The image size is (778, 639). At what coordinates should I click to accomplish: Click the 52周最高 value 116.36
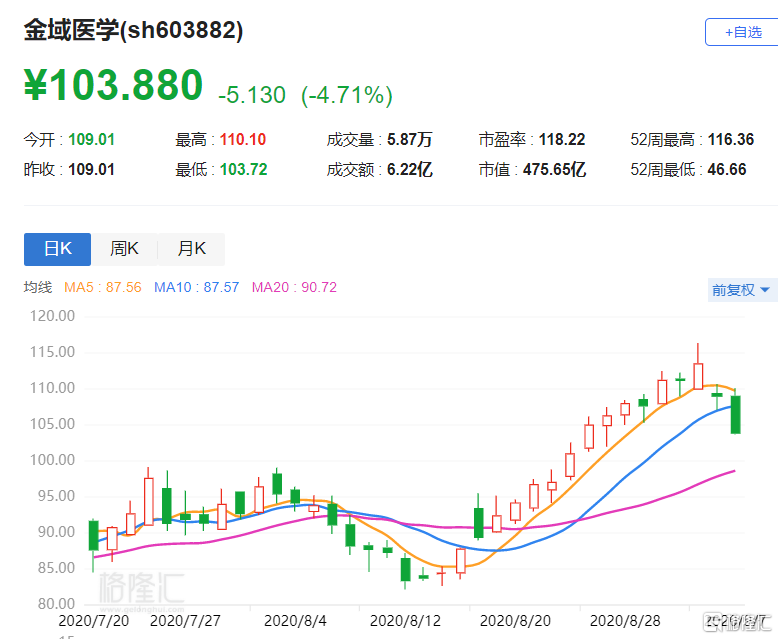point(730,140)
